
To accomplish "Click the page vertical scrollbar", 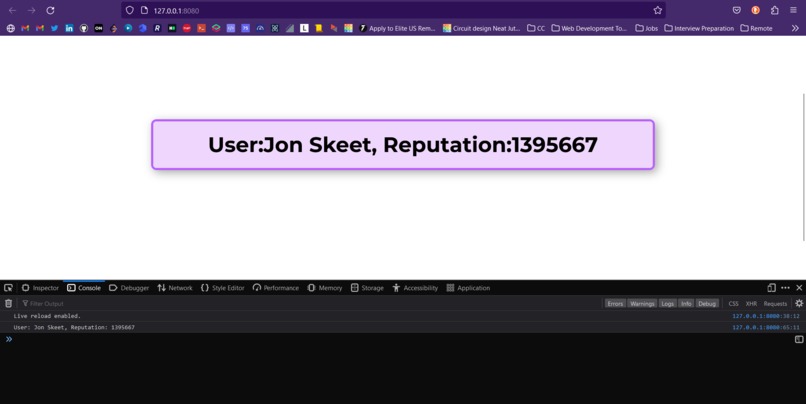I will (x=804, y=167).
